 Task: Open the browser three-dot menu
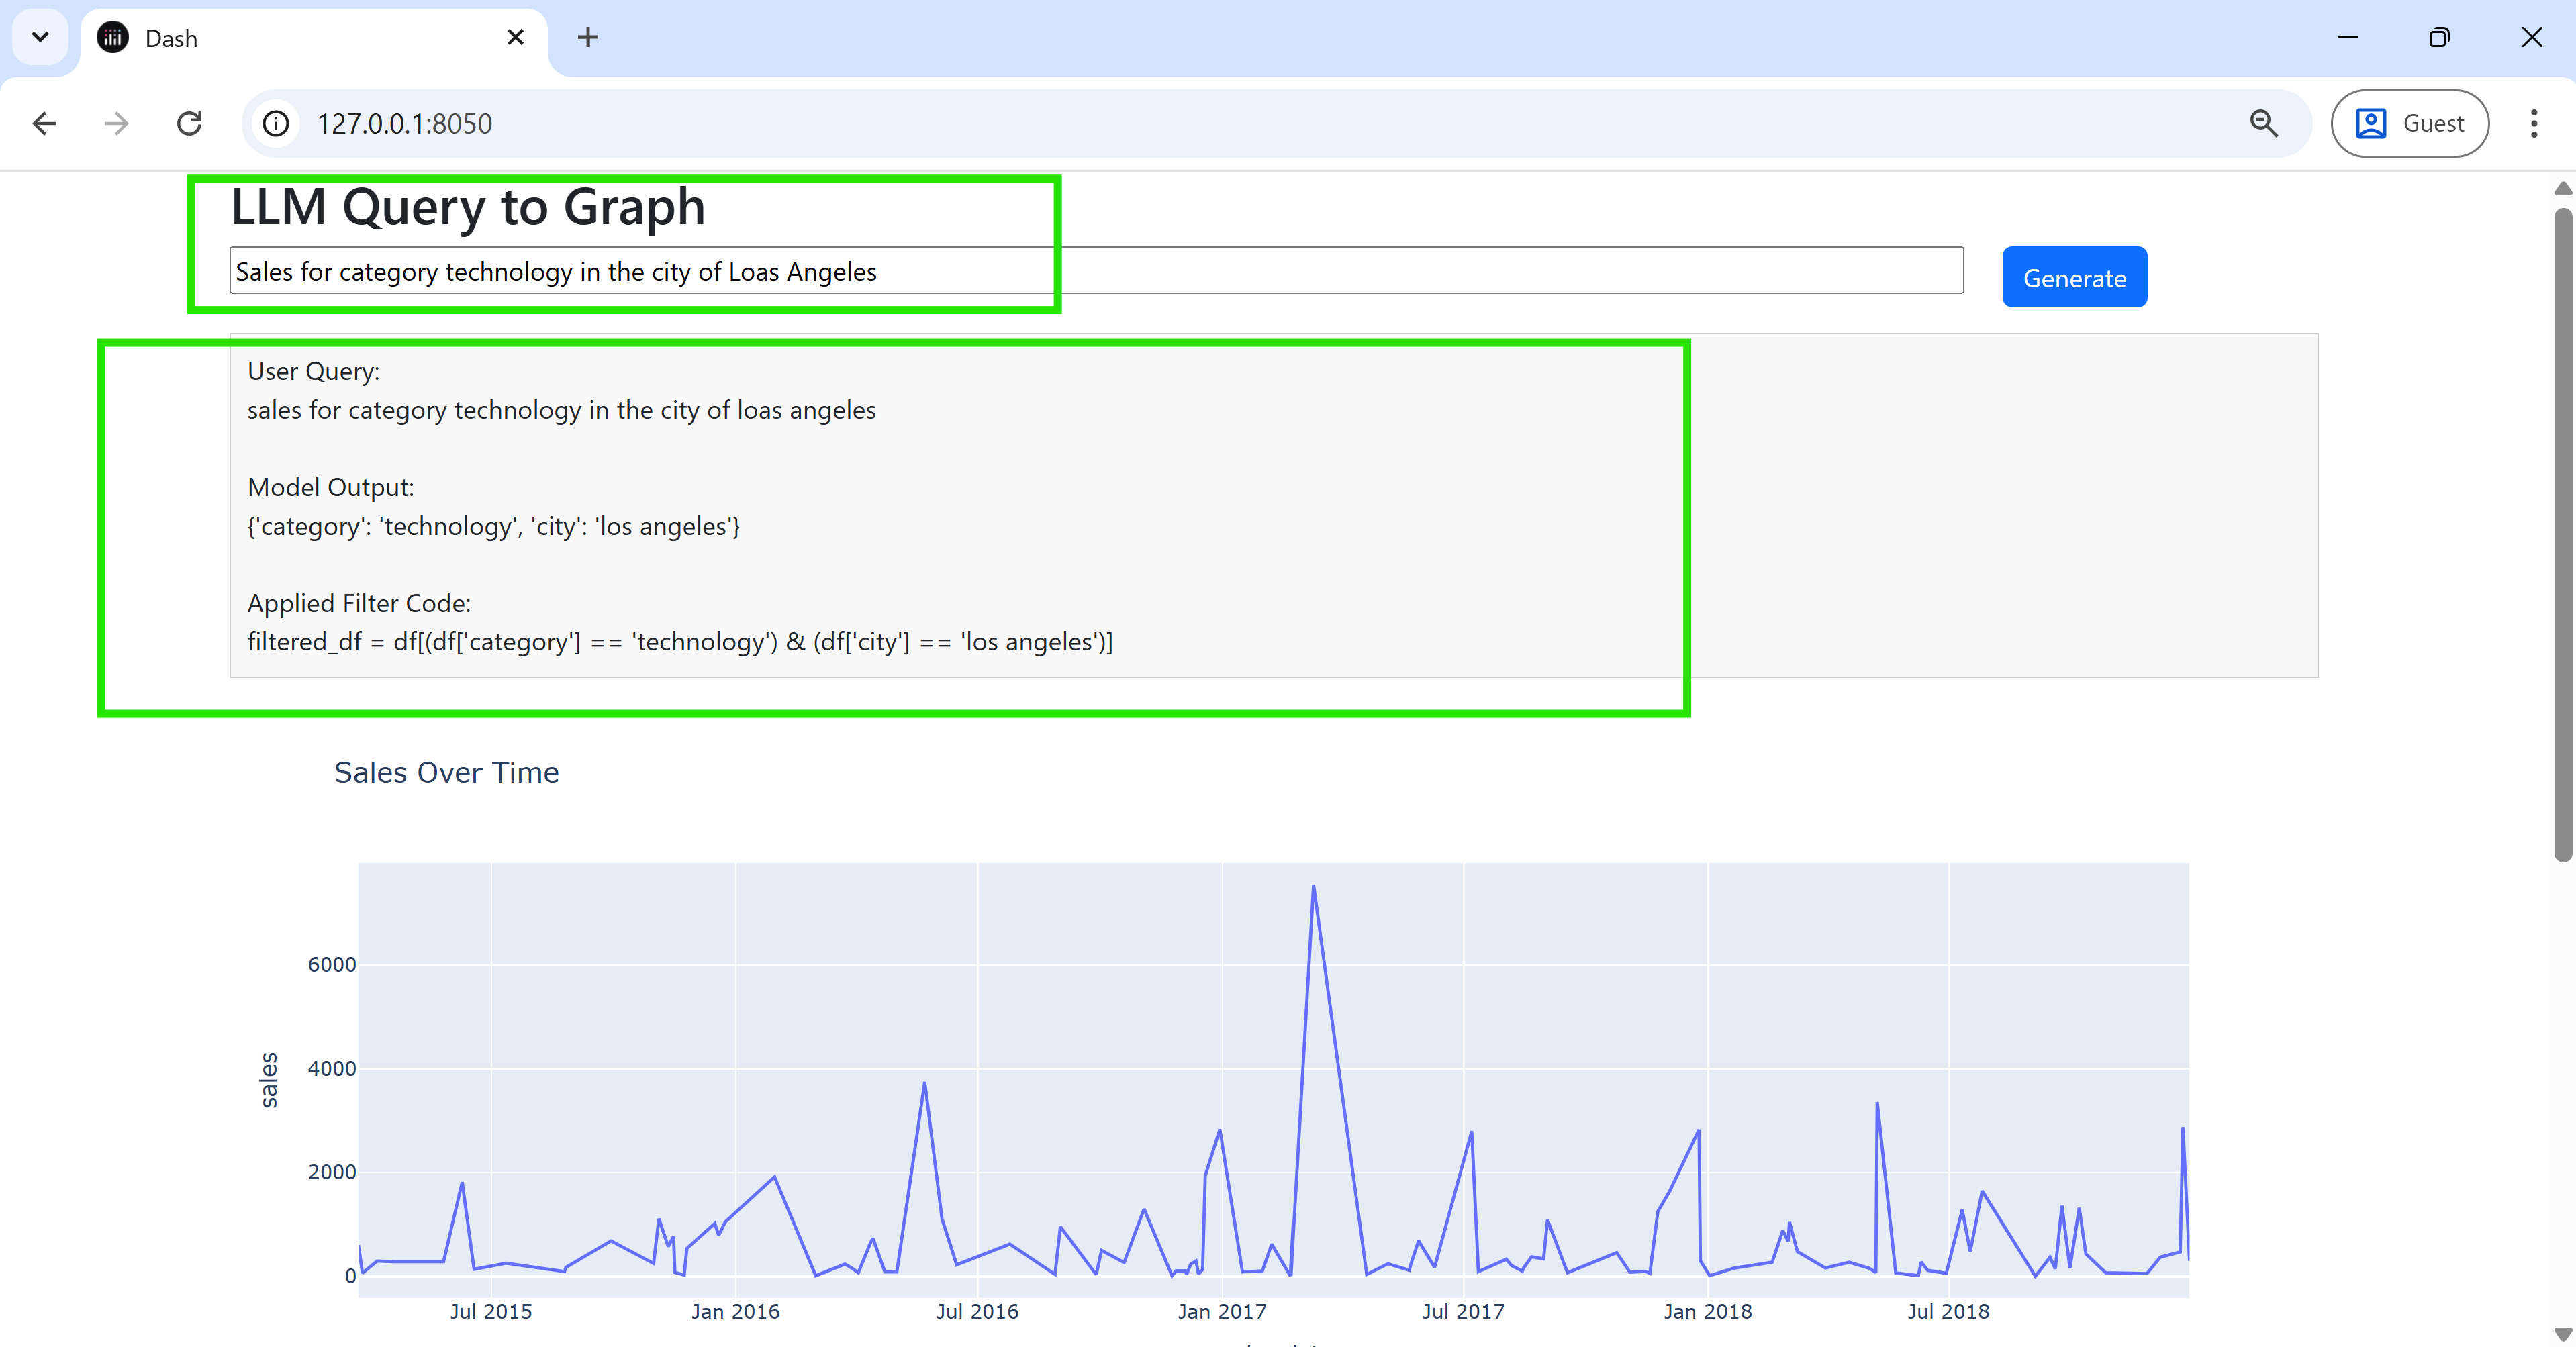(x=2533, y=123)
